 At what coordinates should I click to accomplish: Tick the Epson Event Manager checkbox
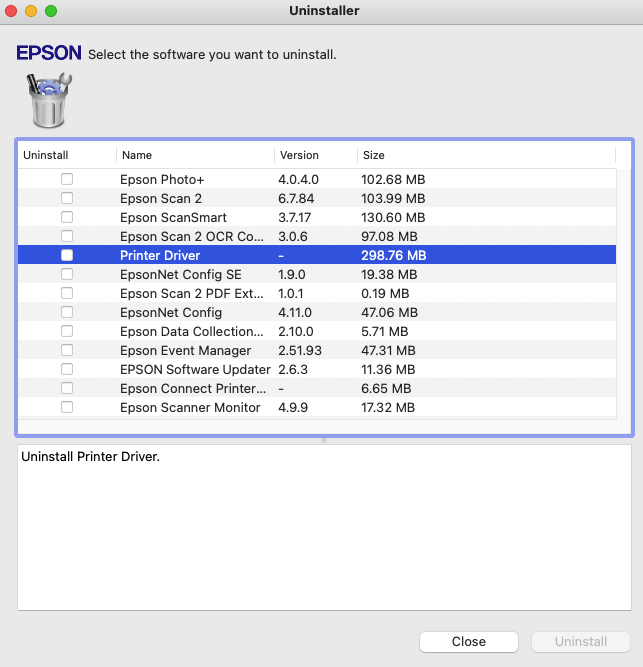coord(67,350)
